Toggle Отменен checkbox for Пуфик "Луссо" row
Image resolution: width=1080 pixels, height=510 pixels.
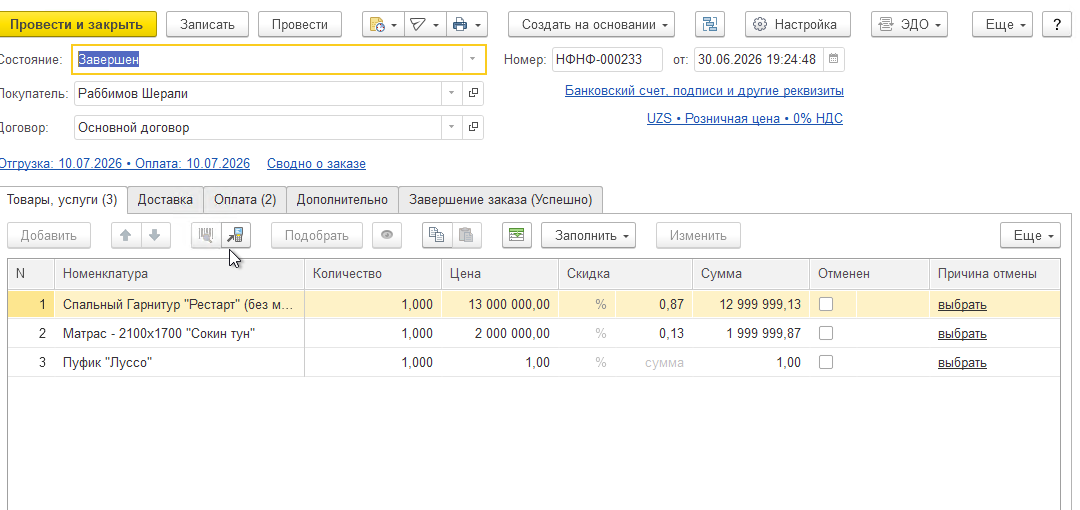(825, 362)
